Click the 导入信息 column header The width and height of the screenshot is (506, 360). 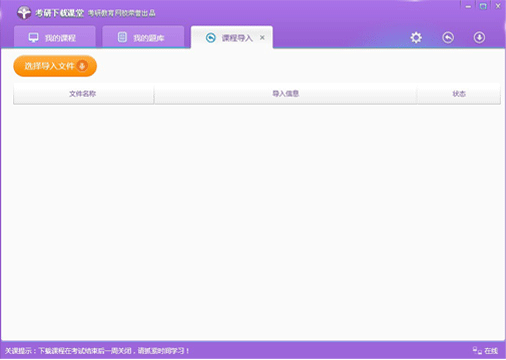coord(286,94)
